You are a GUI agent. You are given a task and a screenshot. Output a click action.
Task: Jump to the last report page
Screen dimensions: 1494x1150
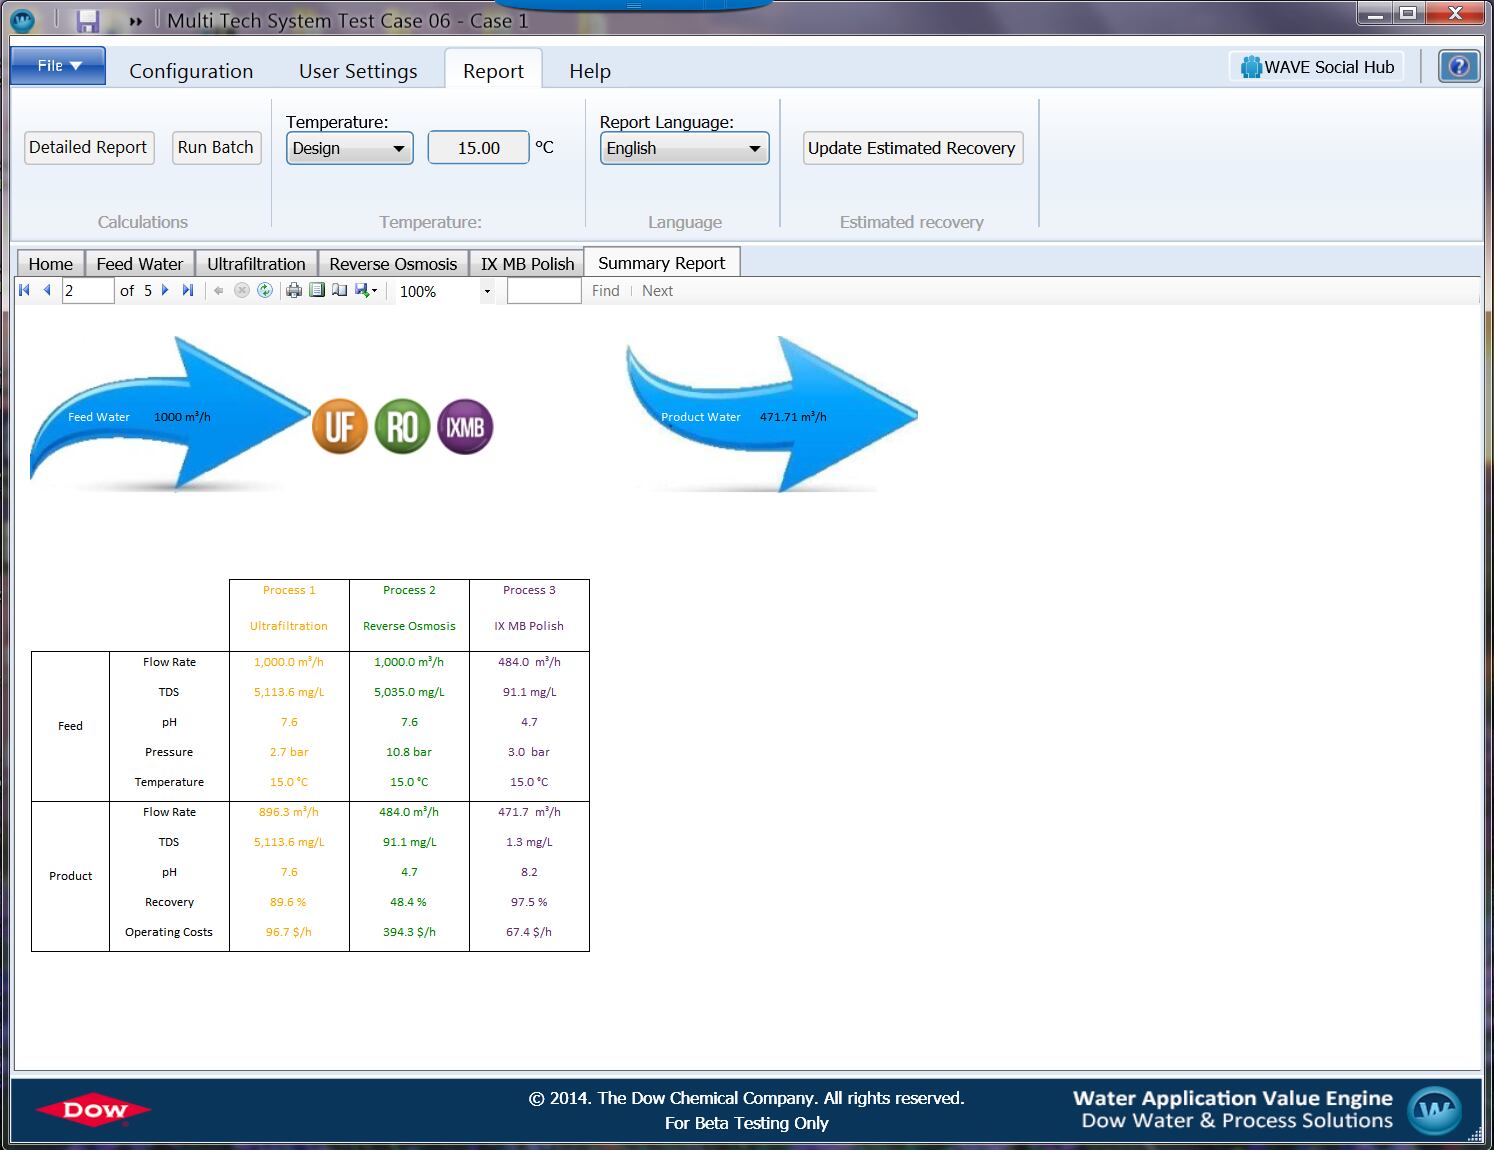point(188,291)
